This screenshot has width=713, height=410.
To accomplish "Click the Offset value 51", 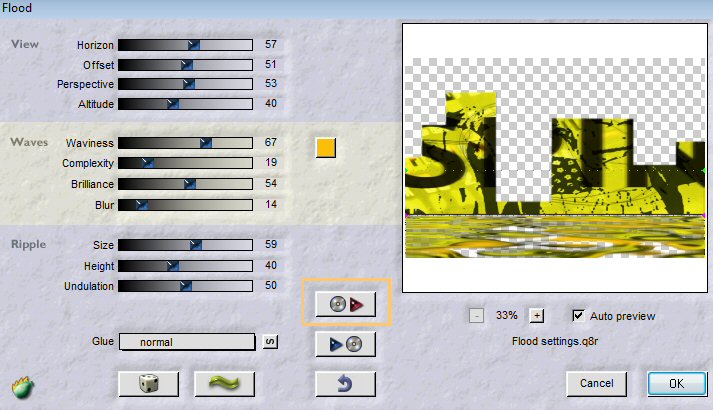I will (x=271, y=64).
